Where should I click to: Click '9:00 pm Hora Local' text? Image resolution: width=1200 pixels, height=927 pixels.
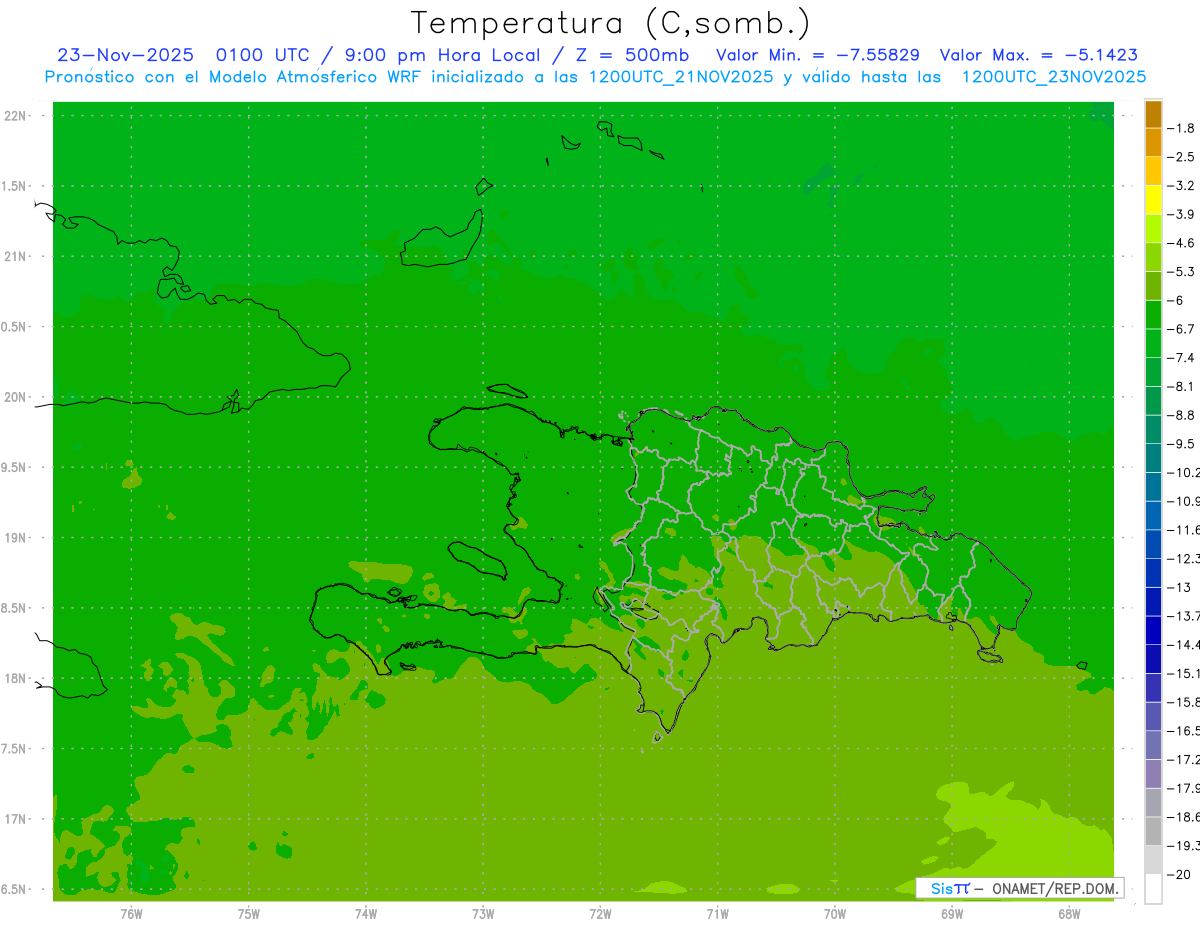pos(441,56)
